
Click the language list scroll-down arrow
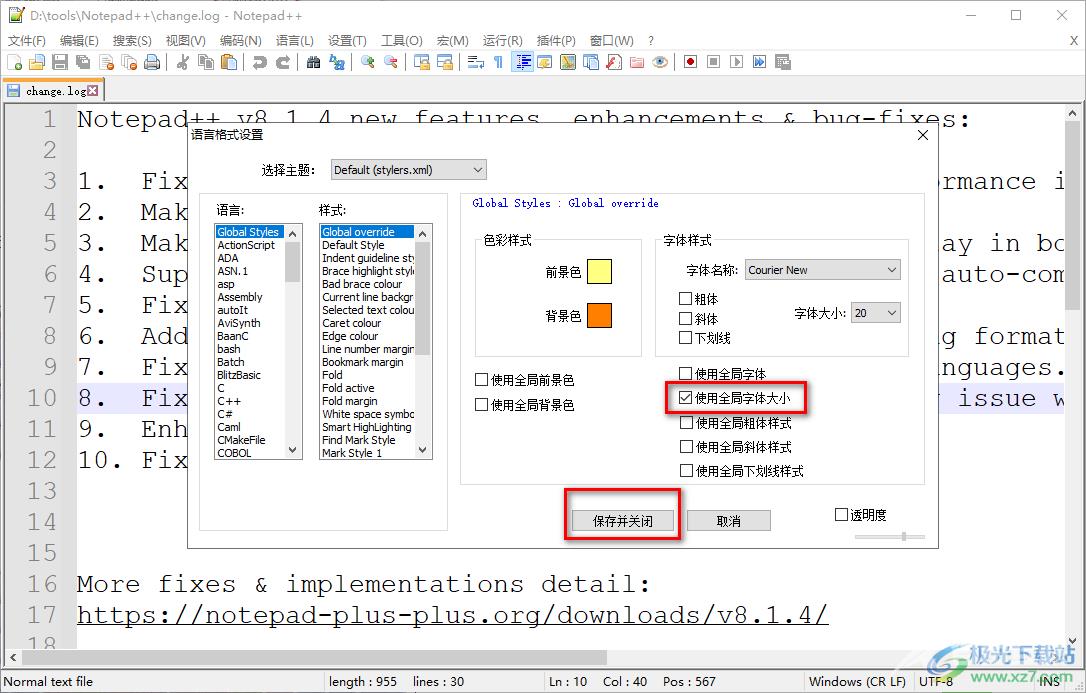292,450
